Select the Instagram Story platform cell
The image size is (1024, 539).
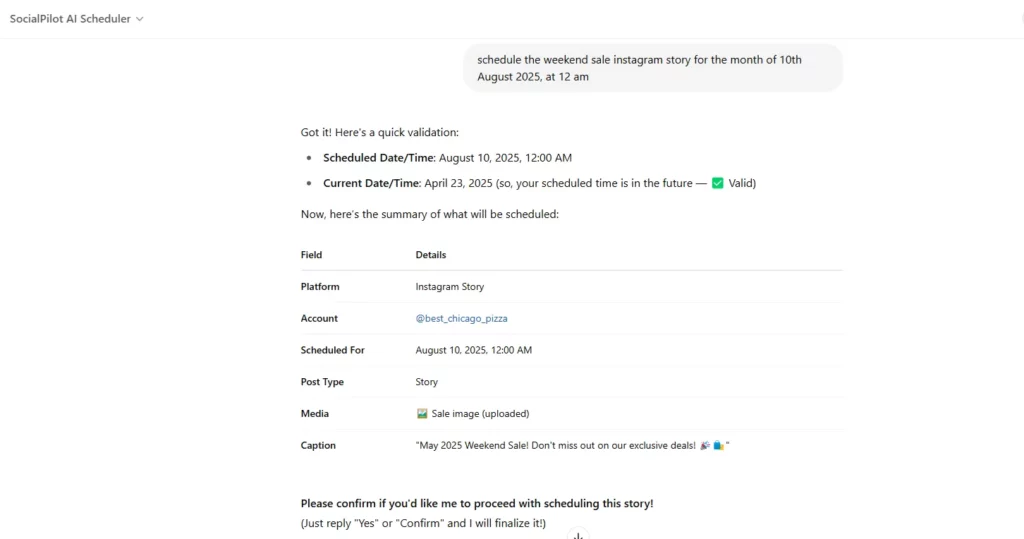(450, 287)
